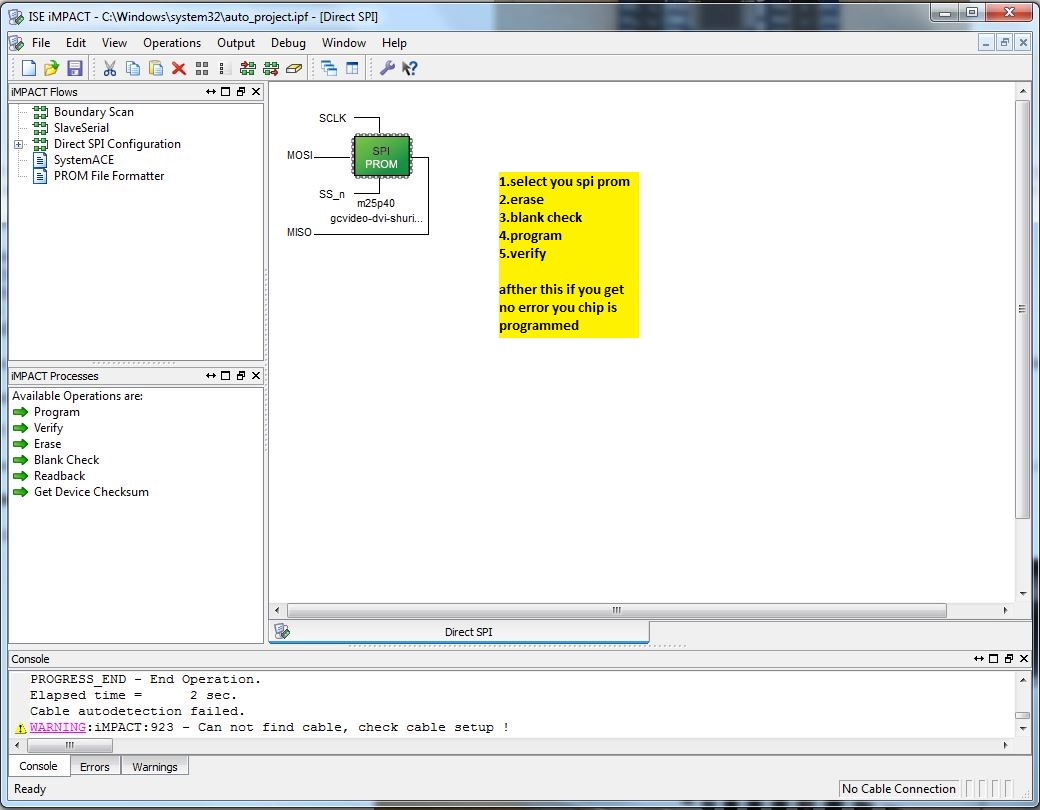Click the Initialize Chain toolbar icon

point(248,68)
